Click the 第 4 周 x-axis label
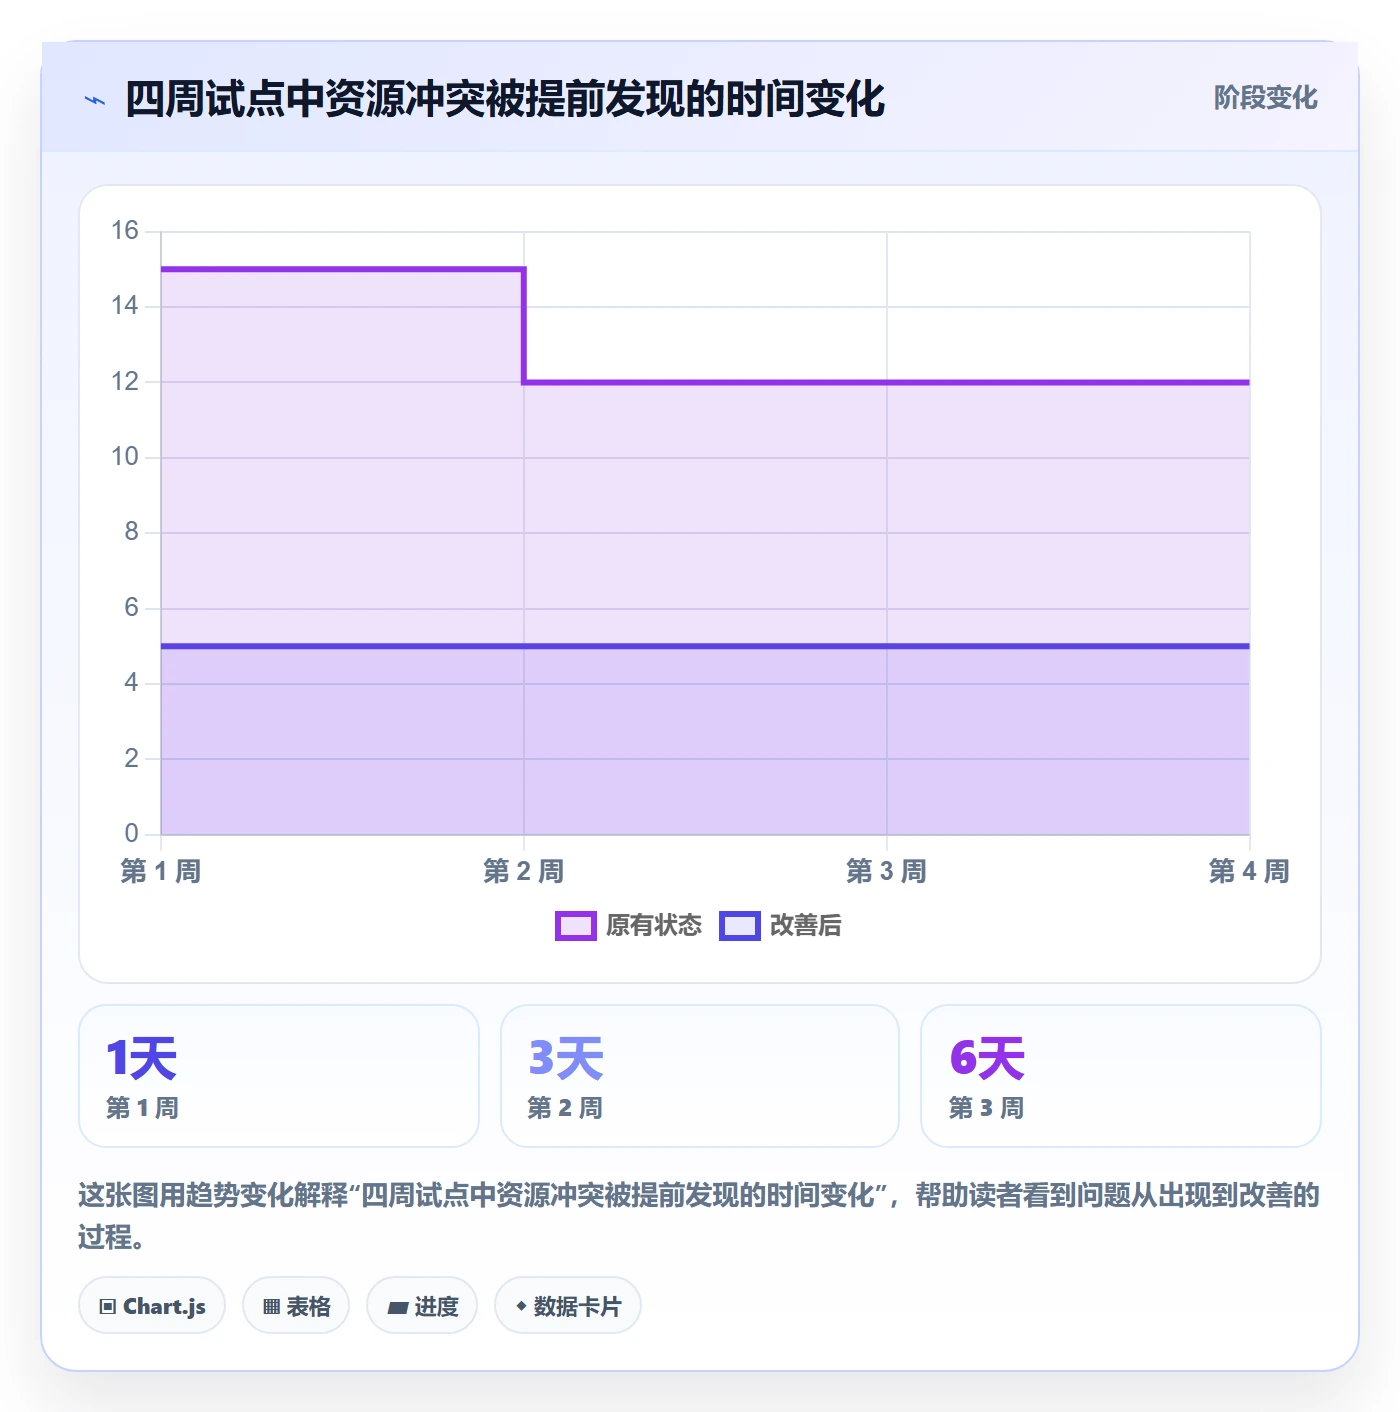The image size is (1400, 1412). tap(1249, 871)
